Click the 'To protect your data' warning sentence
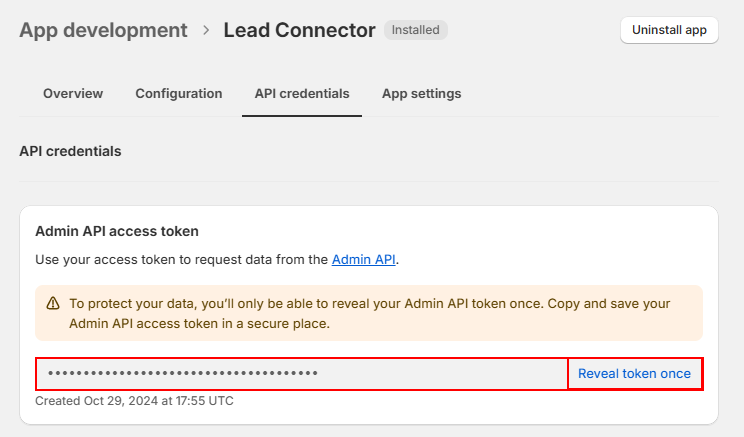744x437 pixels. click(369, 303)
